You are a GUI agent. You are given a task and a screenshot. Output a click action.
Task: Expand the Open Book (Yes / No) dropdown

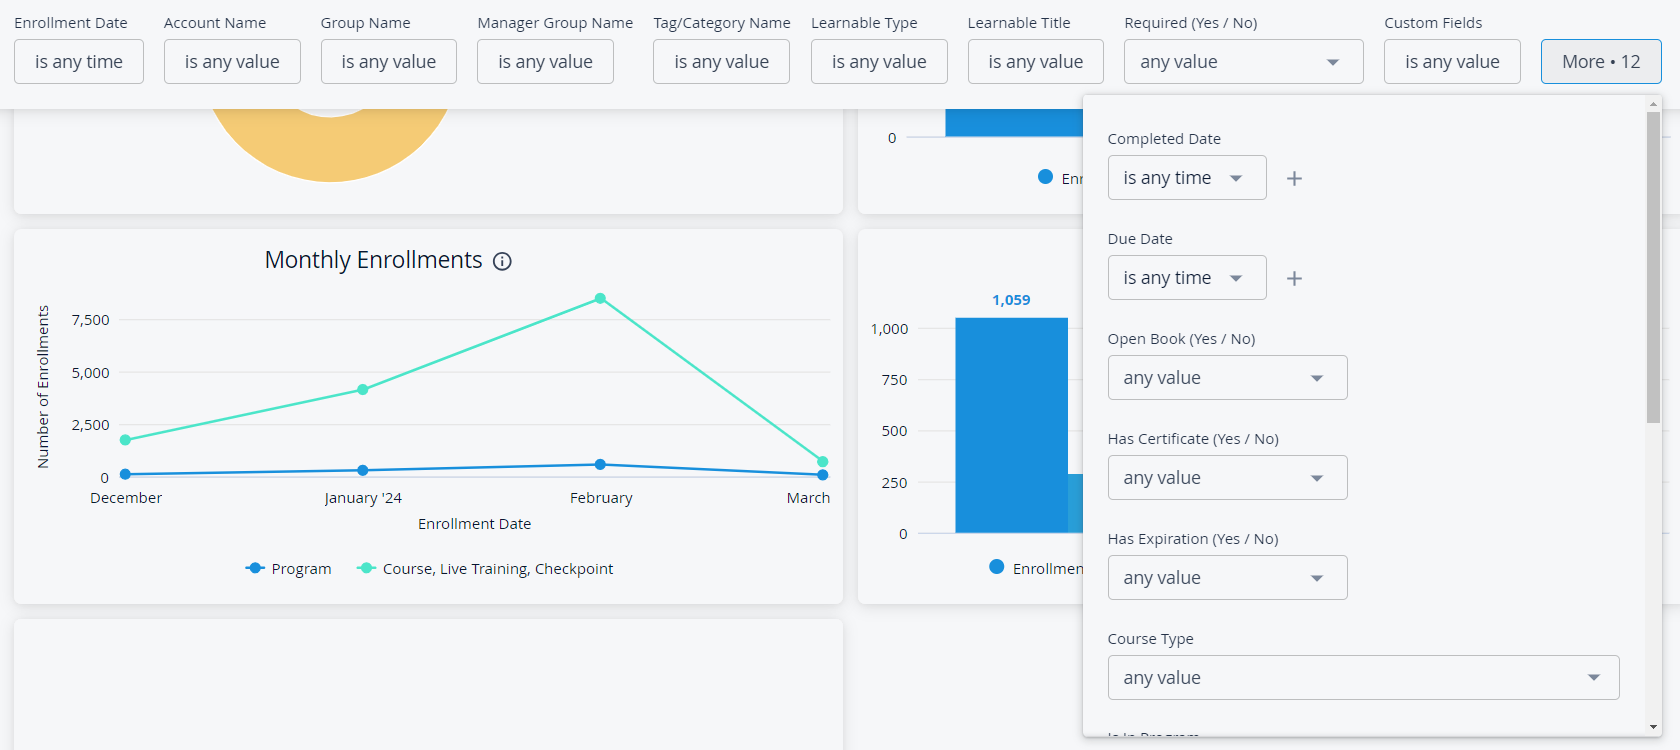(x=1227, y=378)
